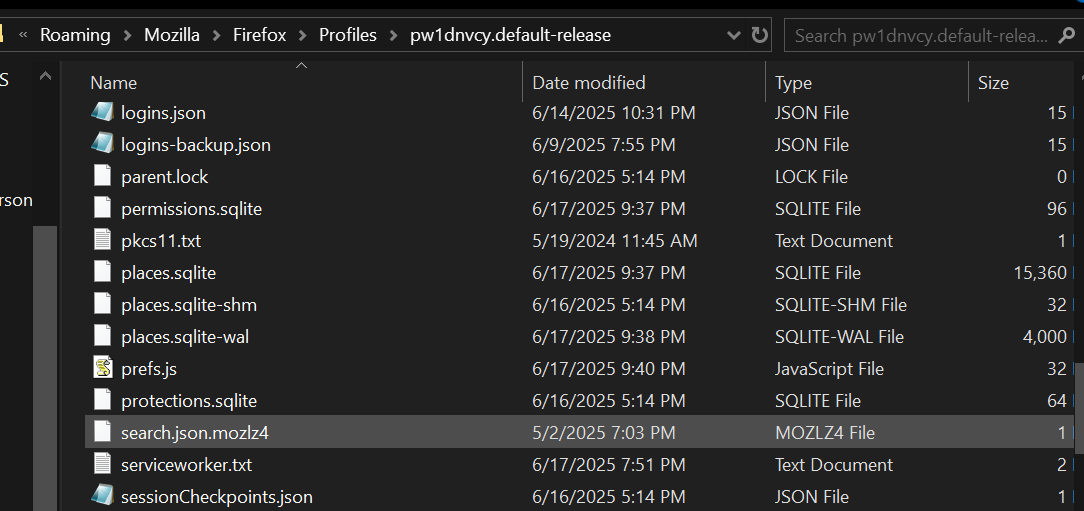This screenshot has height=511, width=1084.
Task: Click the magnifier search icon
Action: coord(1066,35)
